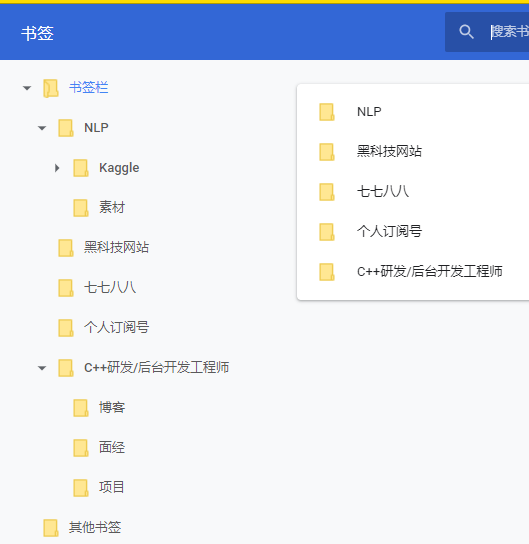The width and height of the screenshot is (529, 544).
Task: Open the 博客 folder label
Action: [x=112, y=407]
